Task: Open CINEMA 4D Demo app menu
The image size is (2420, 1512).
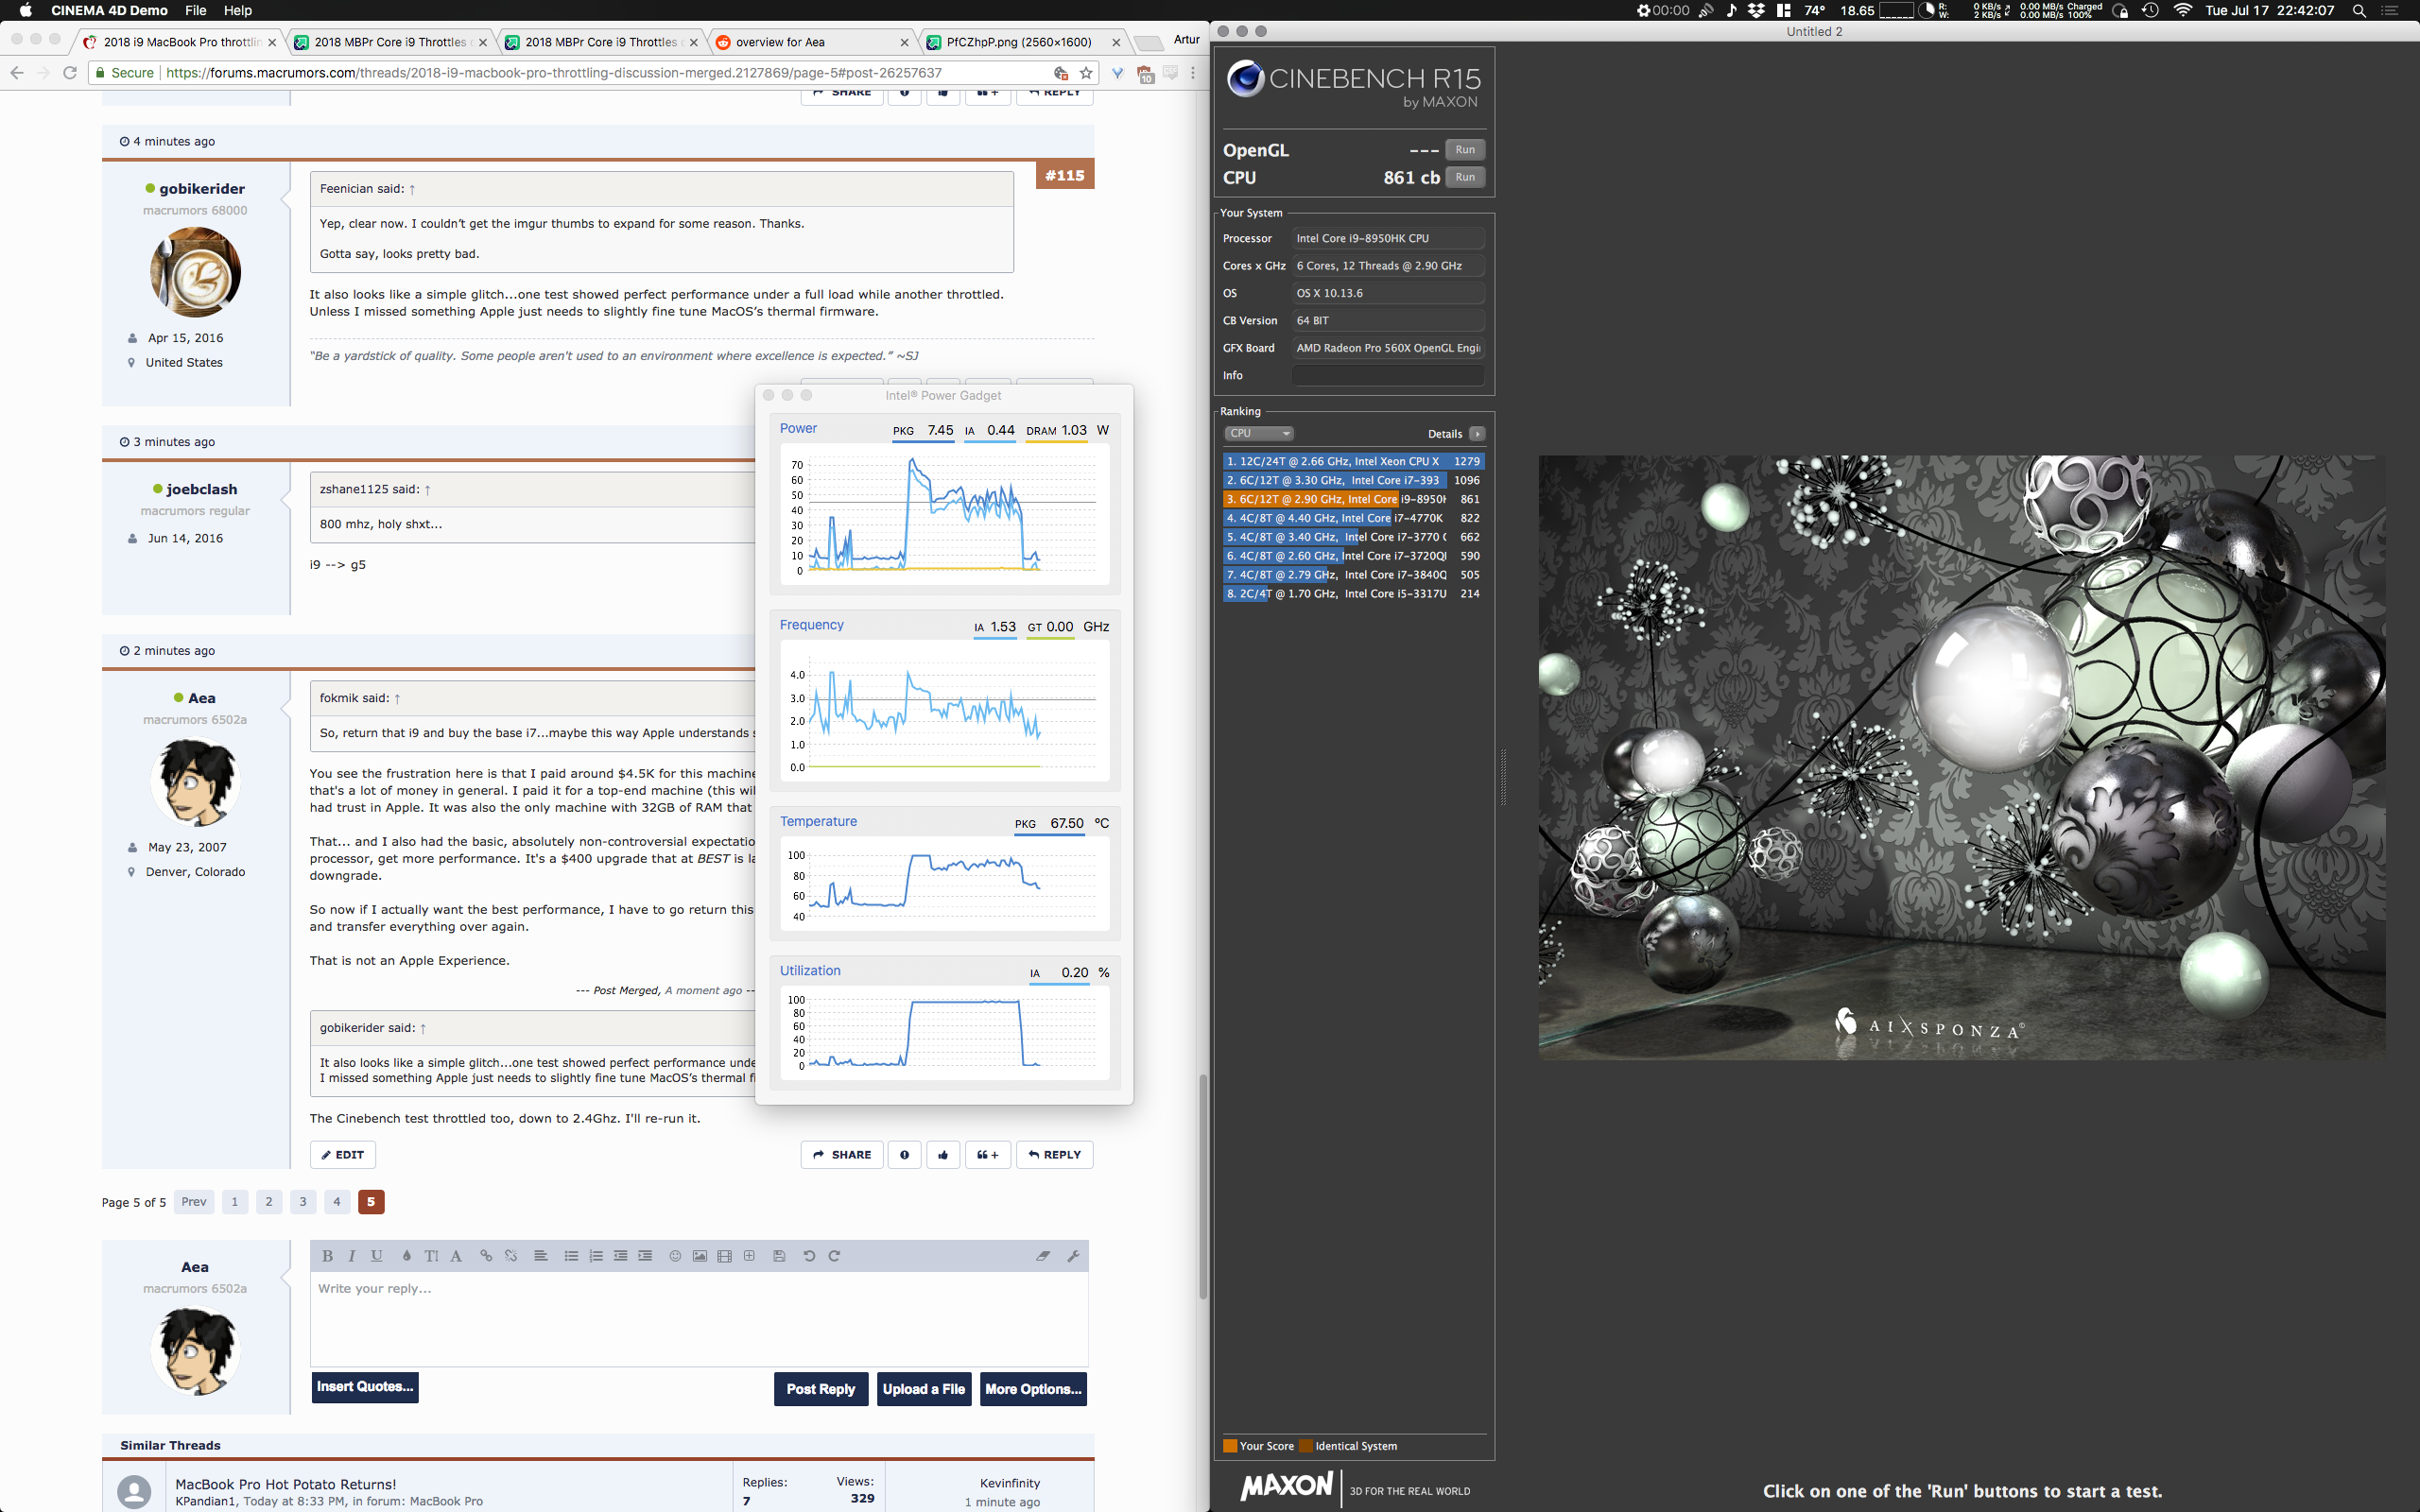Action: [109, 10]
